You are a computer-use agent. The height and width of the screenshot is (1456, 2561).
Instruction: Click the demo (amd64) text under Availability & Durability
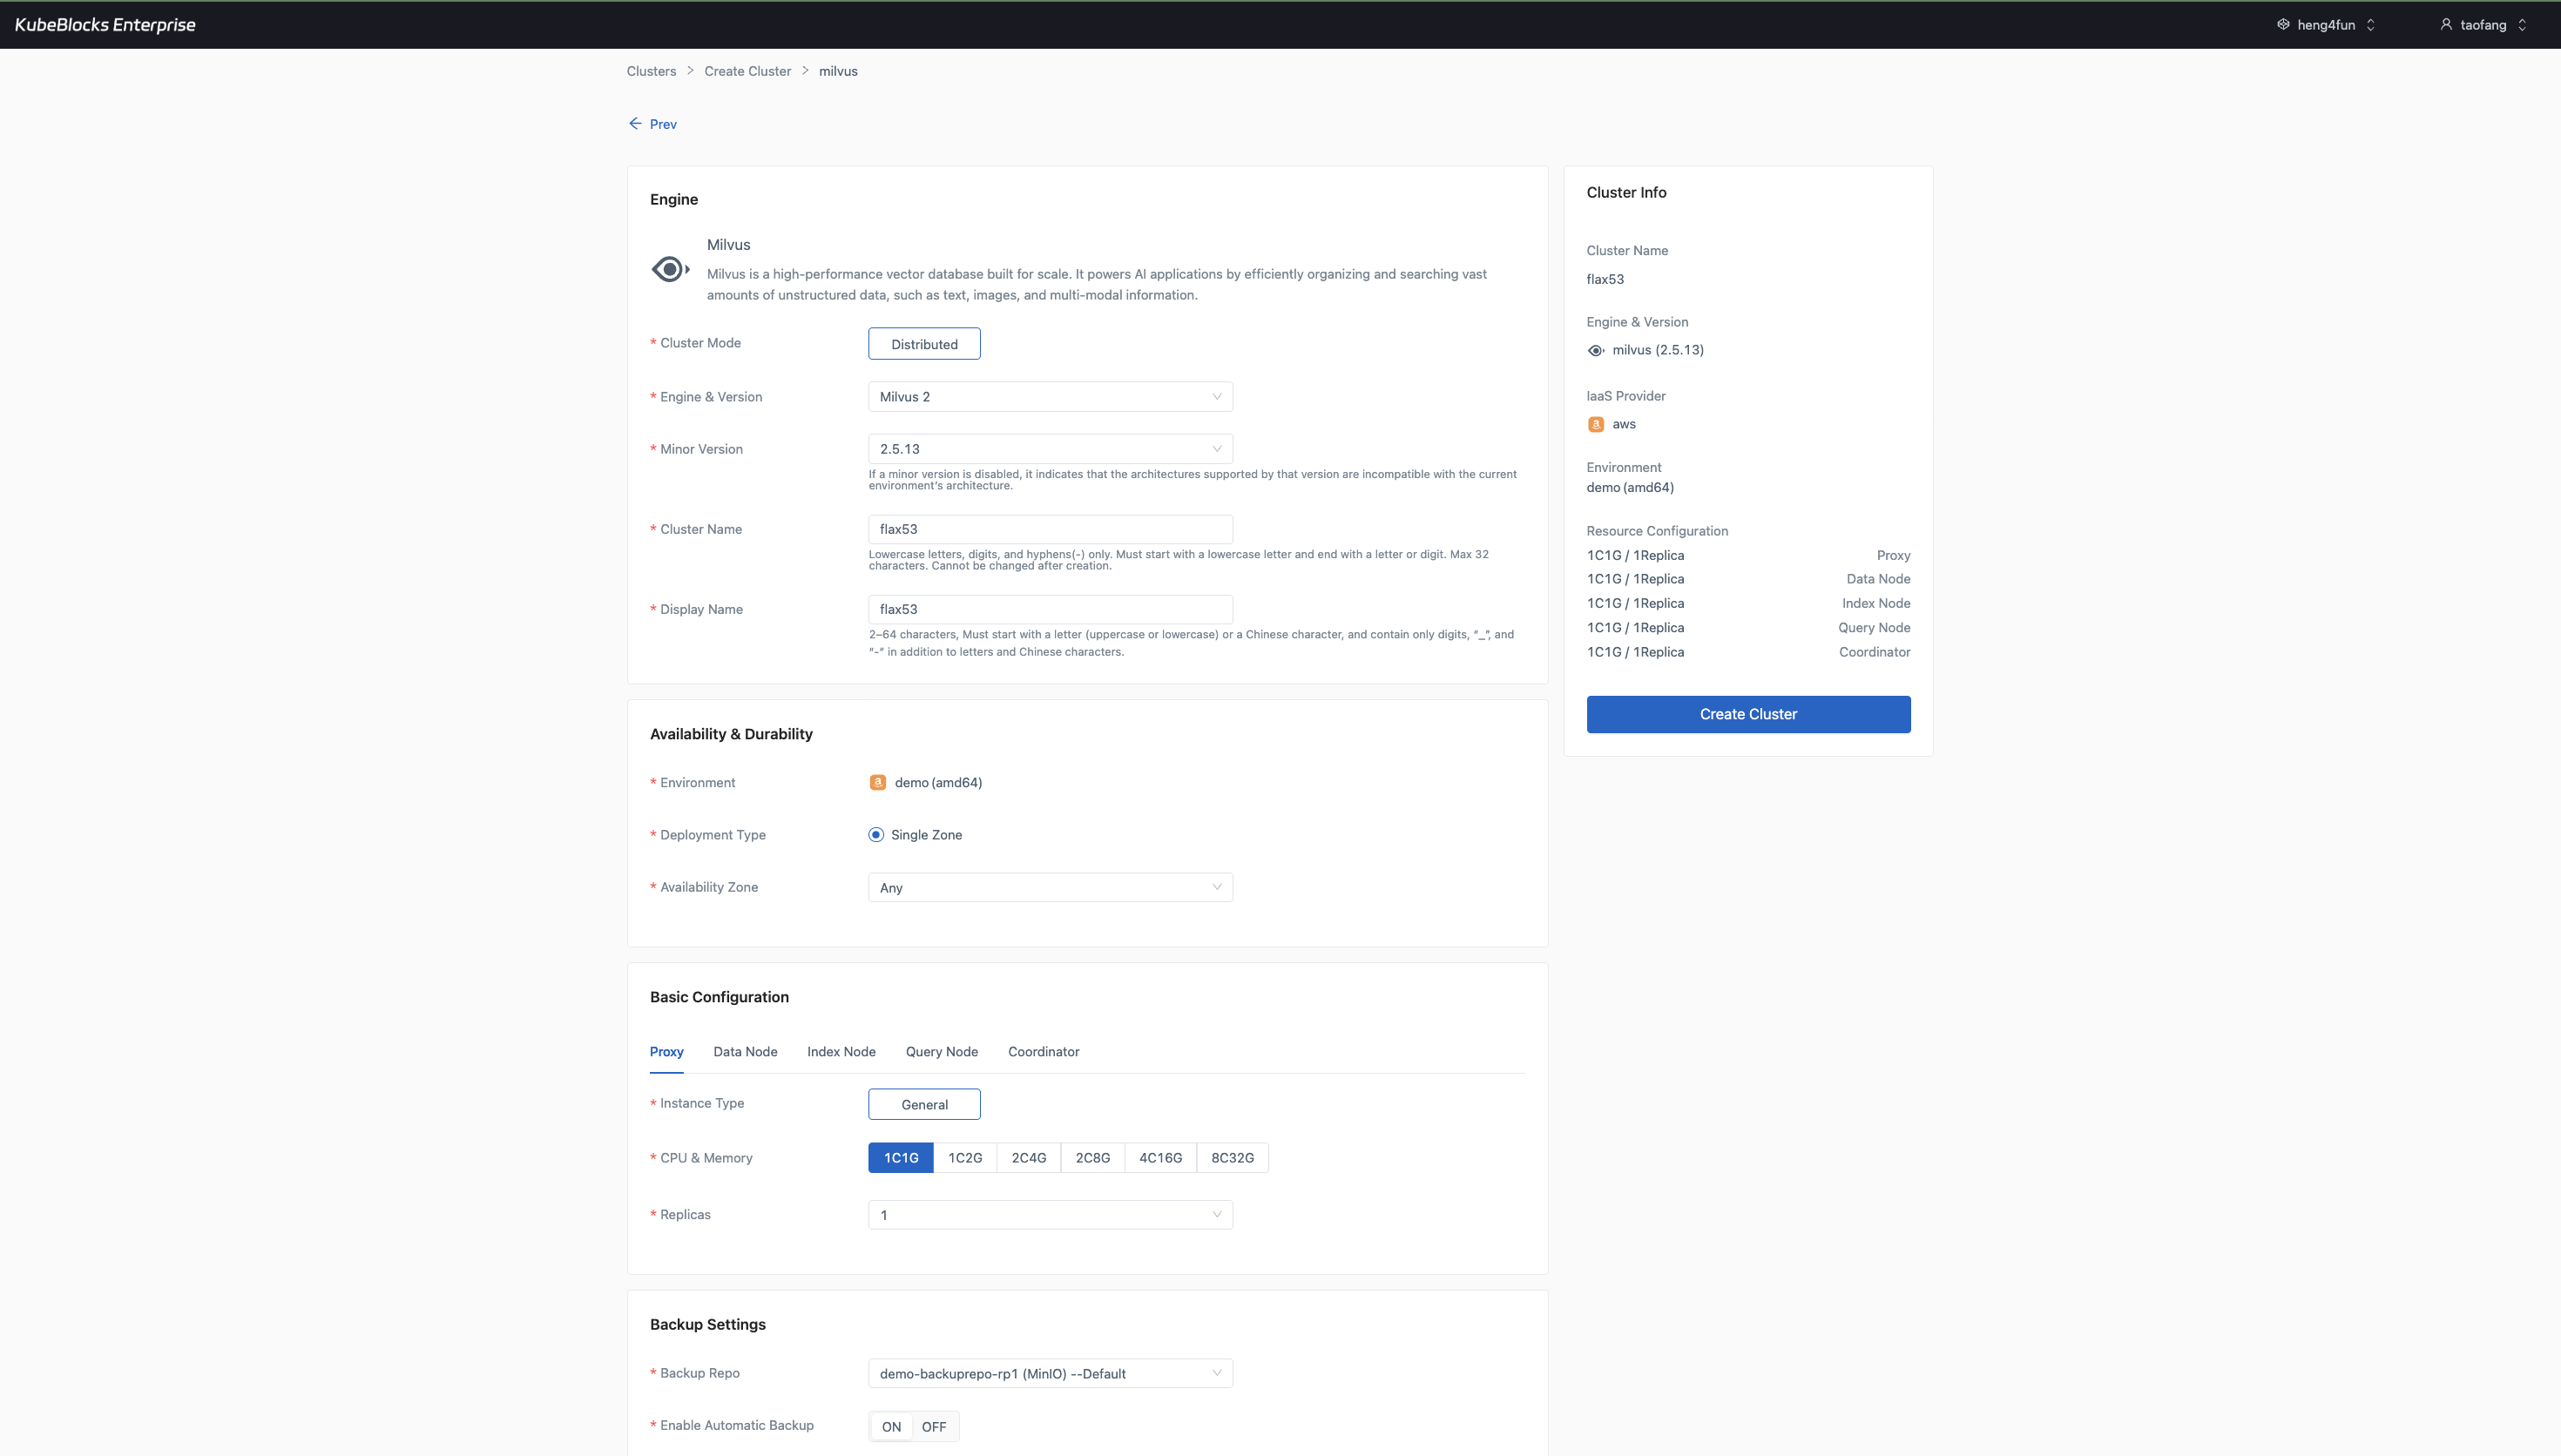(x=938, y=782)
